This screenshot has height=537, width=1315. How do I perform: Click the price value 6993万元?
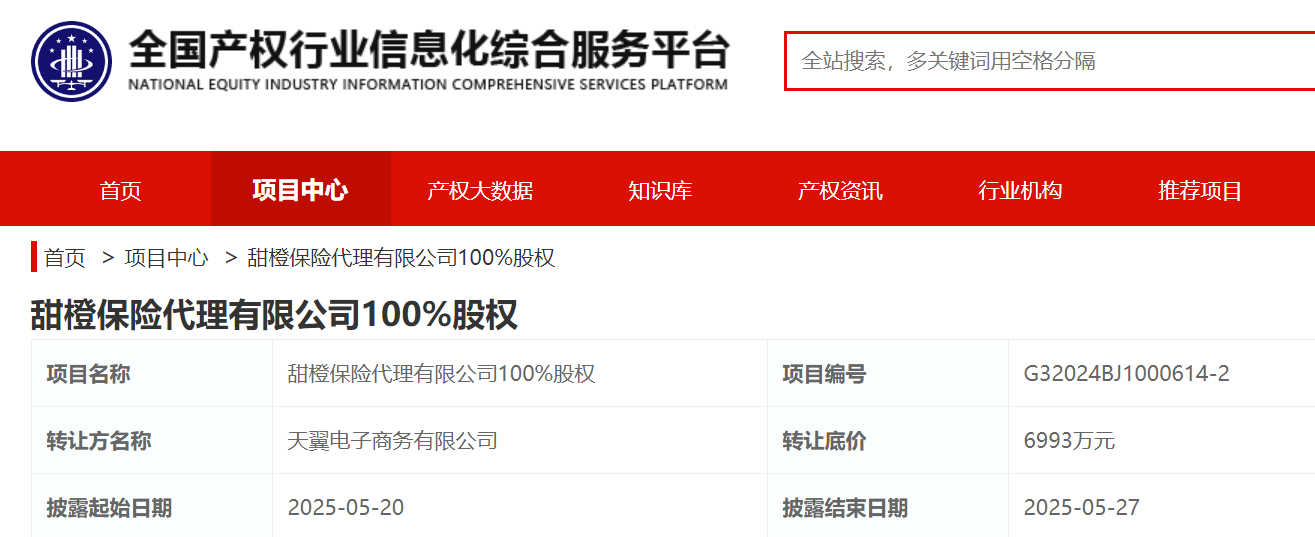tap(1069, 440)
